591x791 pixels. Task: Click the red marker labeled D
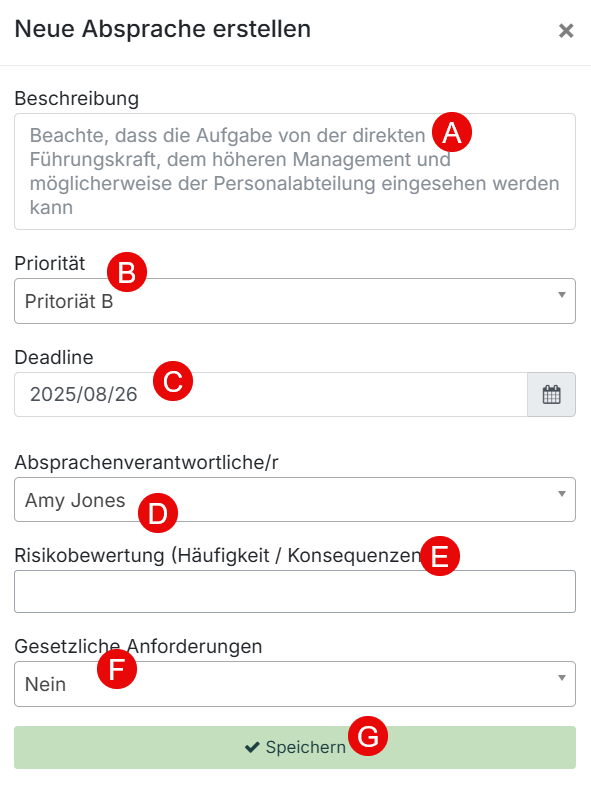point(158,513)
